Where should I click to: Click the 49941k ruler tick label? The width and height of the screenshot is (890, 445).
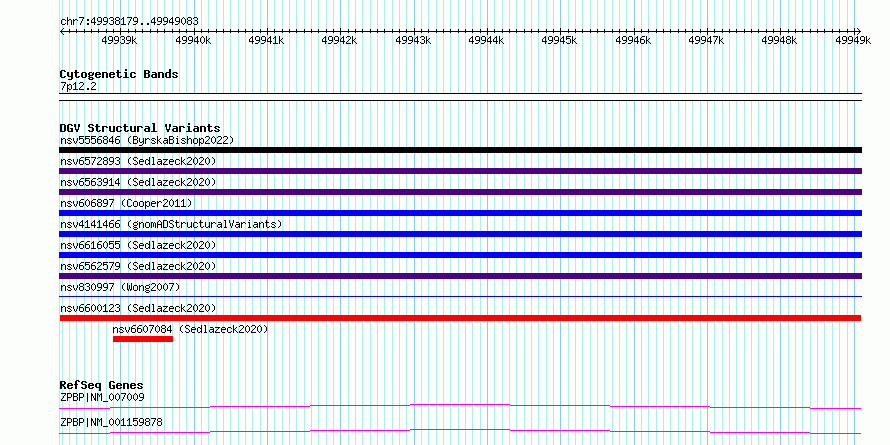click(266, 40)
